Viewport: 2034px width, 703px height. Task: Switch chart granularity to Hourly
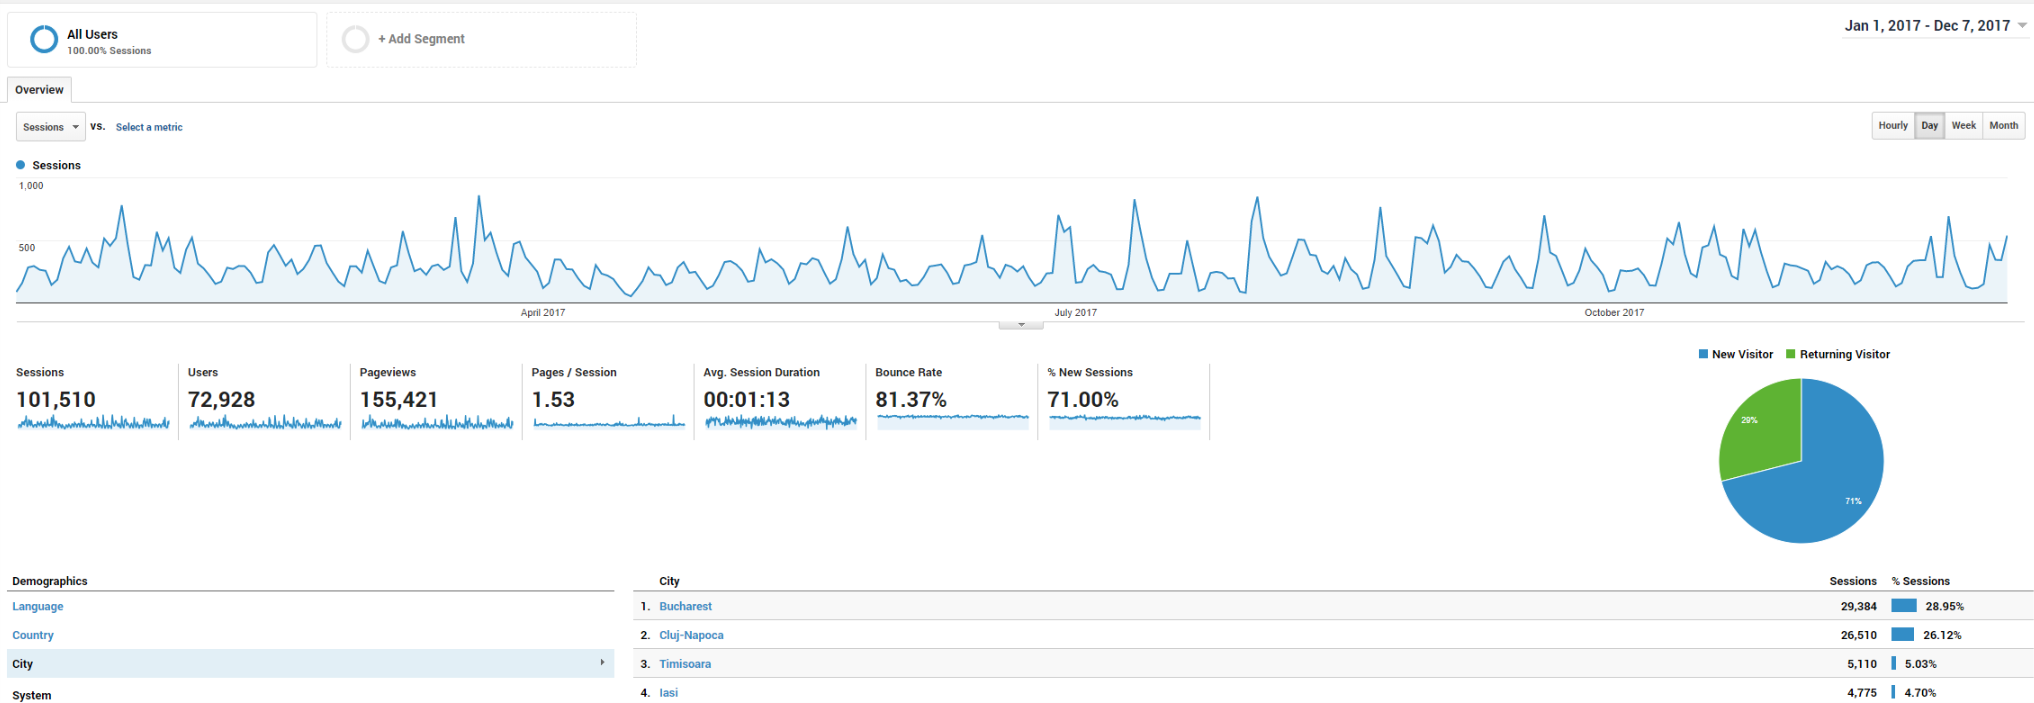tap(1892, 126)
